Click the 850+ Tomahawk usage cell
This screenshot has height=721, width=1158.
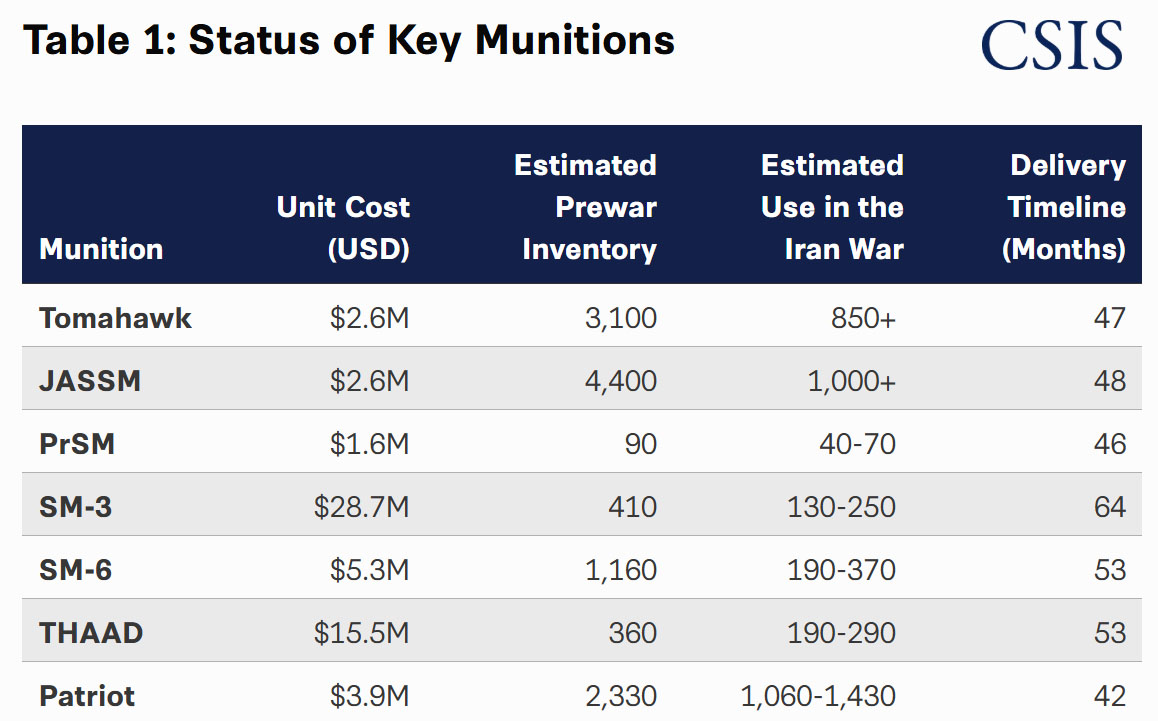click(x=863, y=318)
